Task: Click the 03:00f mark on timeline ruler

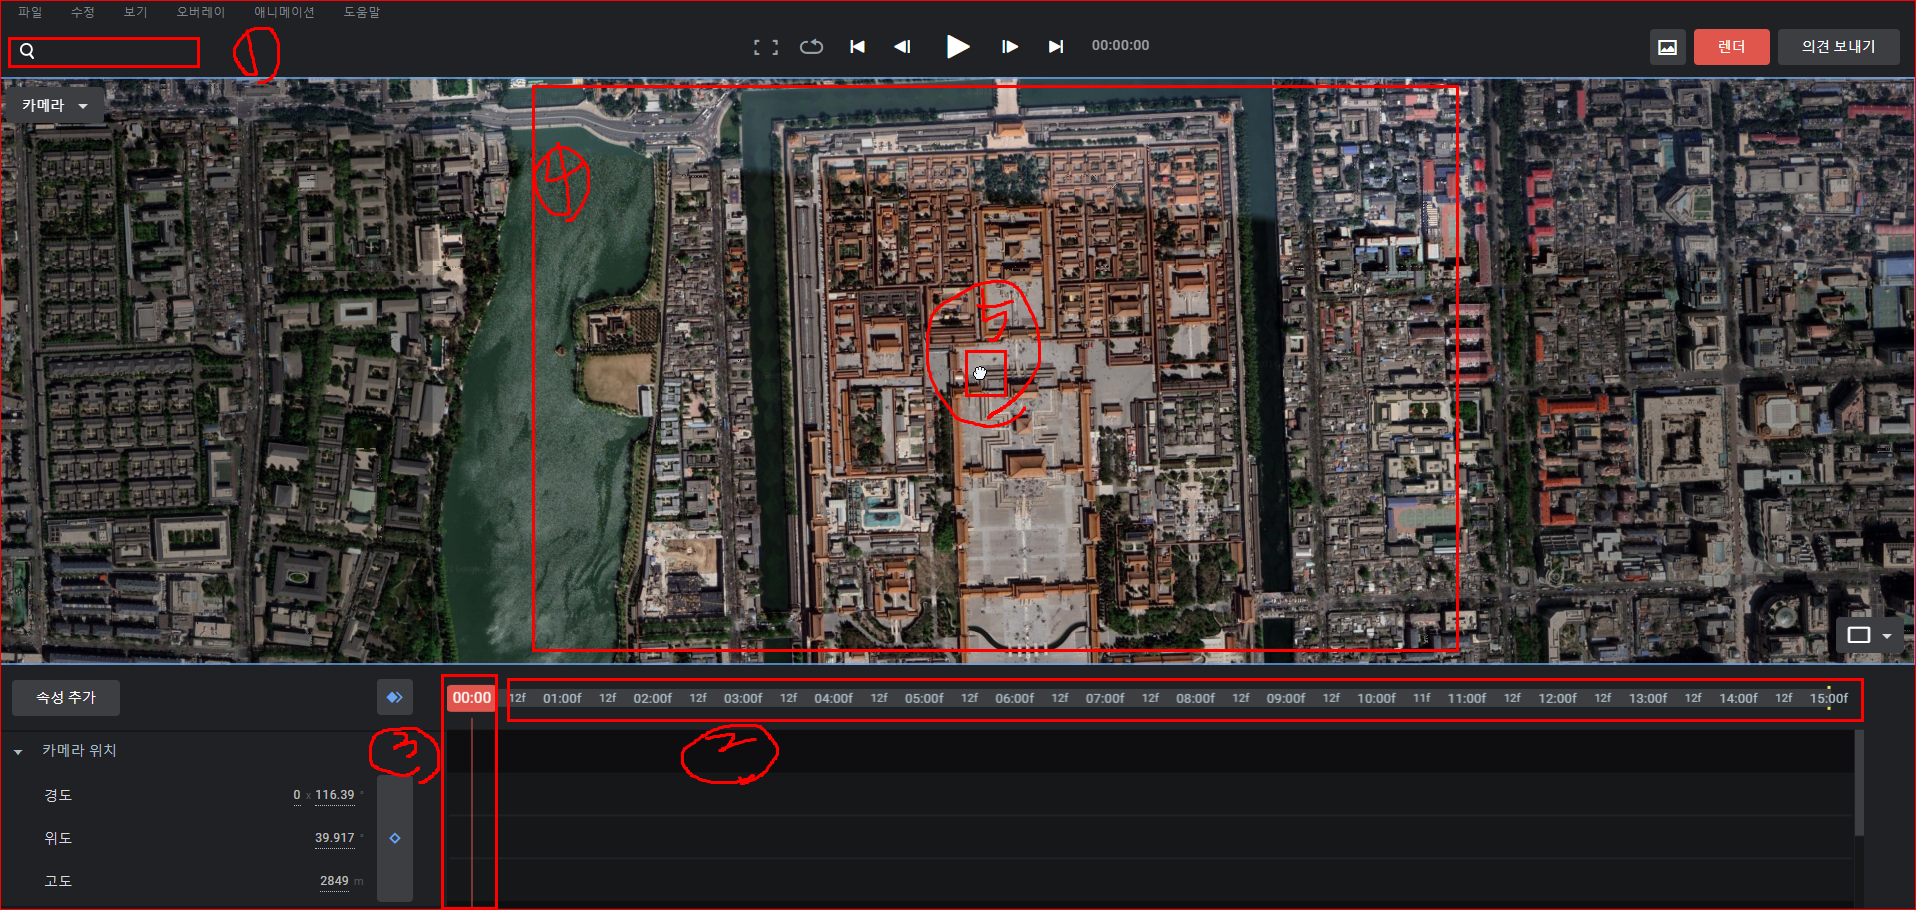Action: pos(743,698)
